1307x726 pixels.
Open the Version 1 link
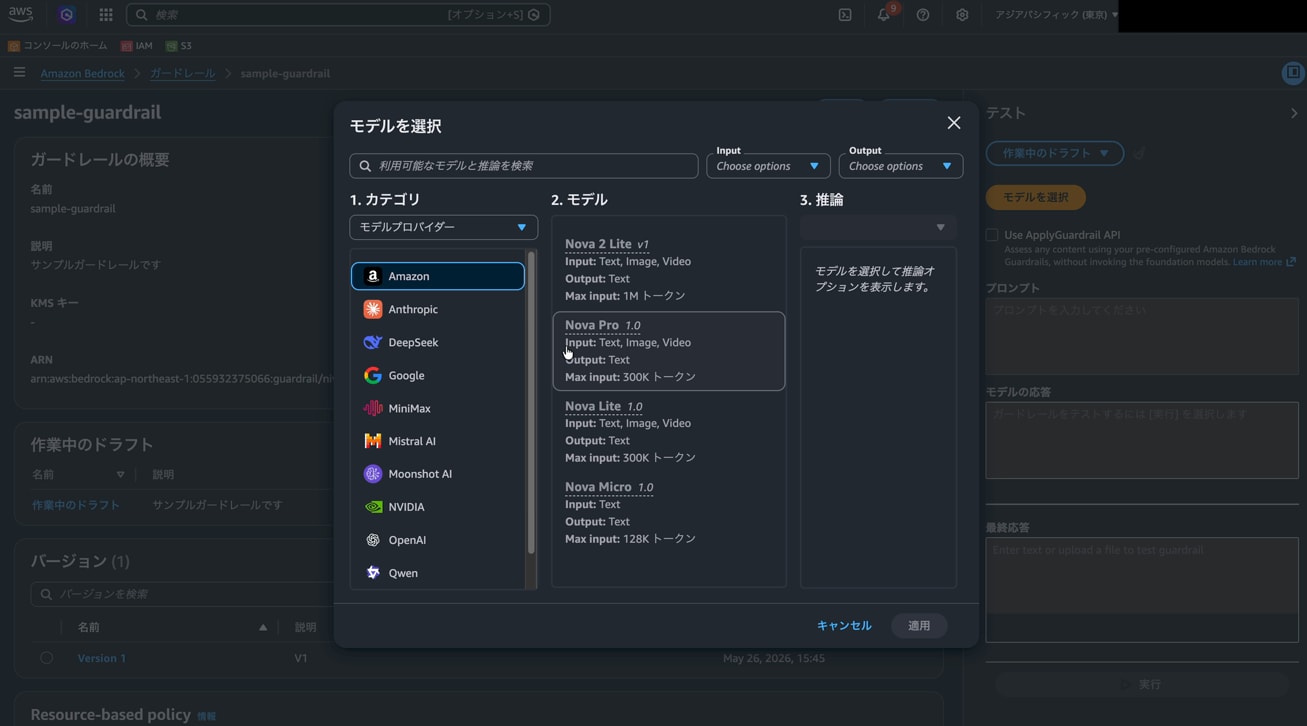pos(102,658)
